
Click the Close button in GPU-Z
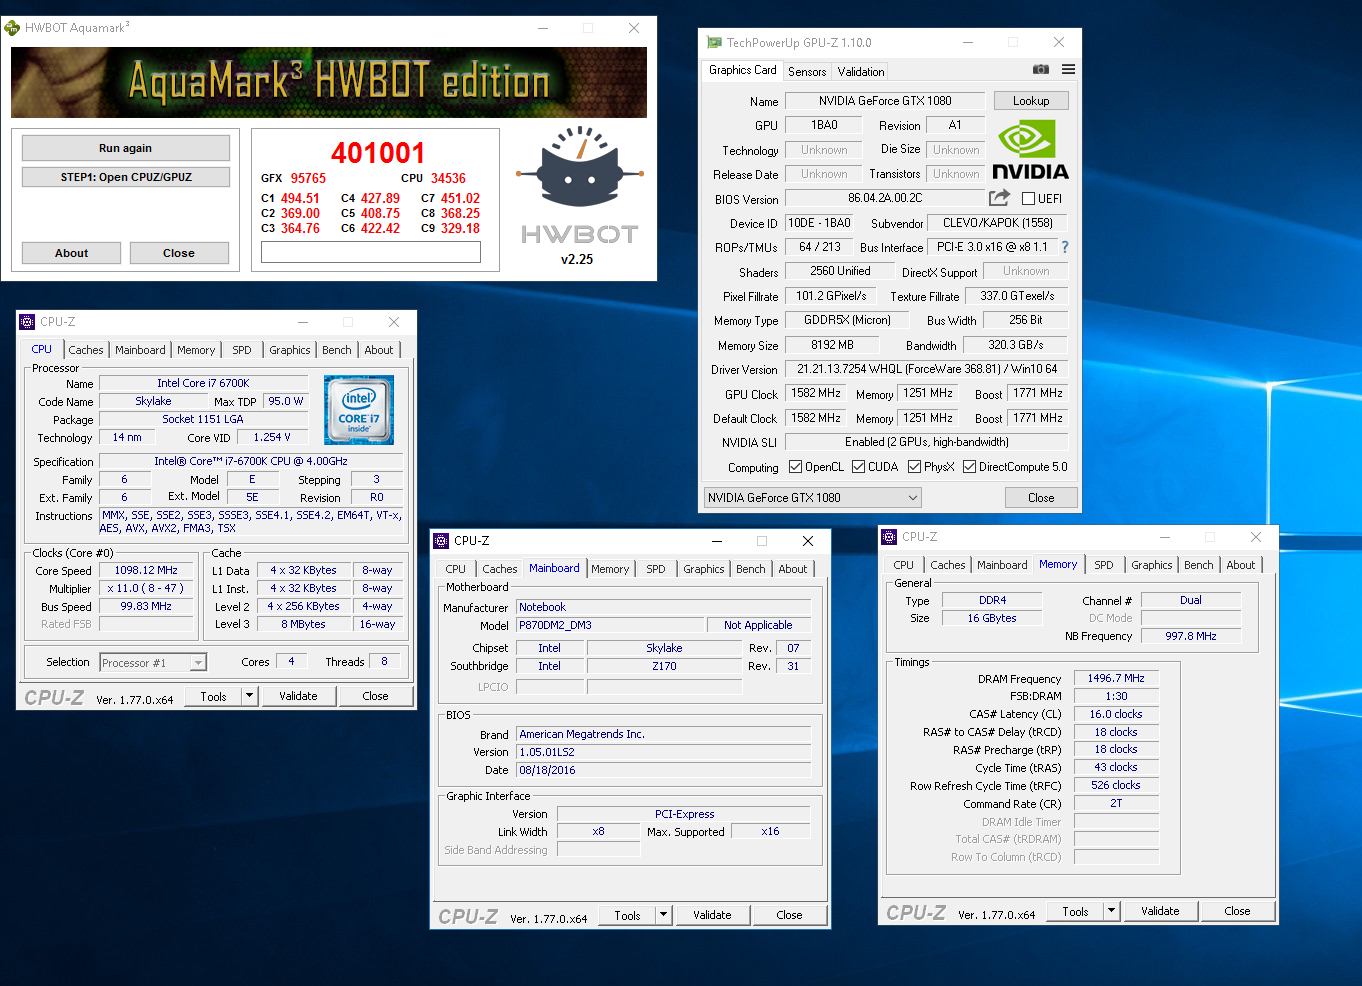point(1041,498)
